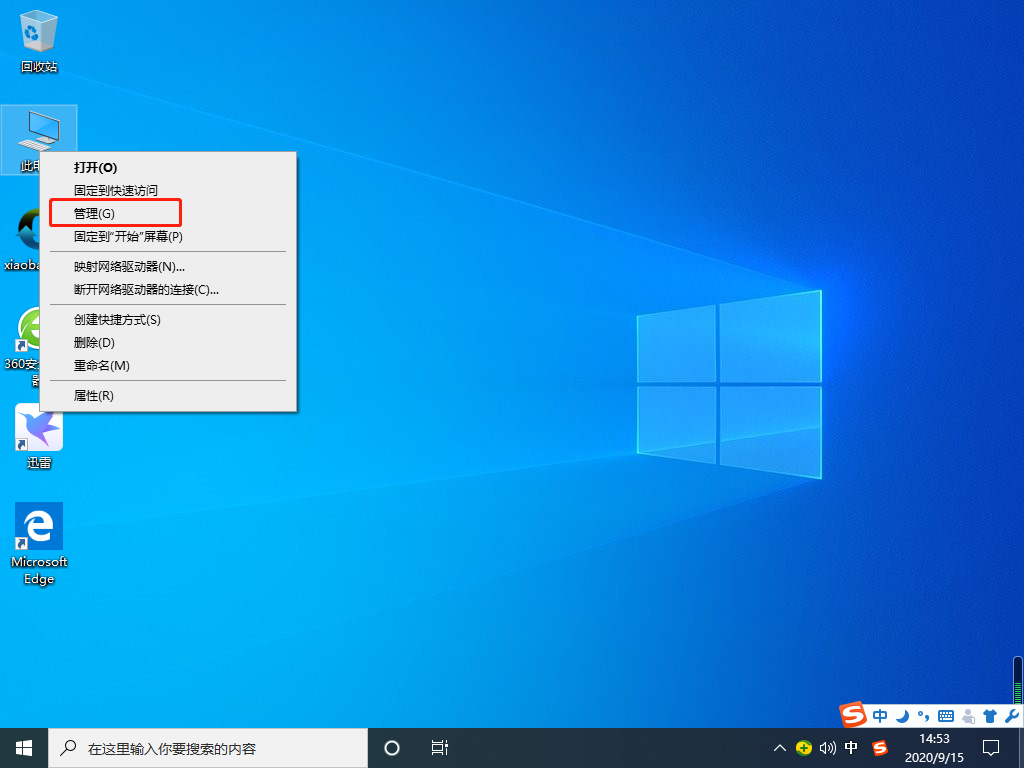Toggle Sogou punctuation mode button
The image size is (1024, 768).
click(922, 716)
